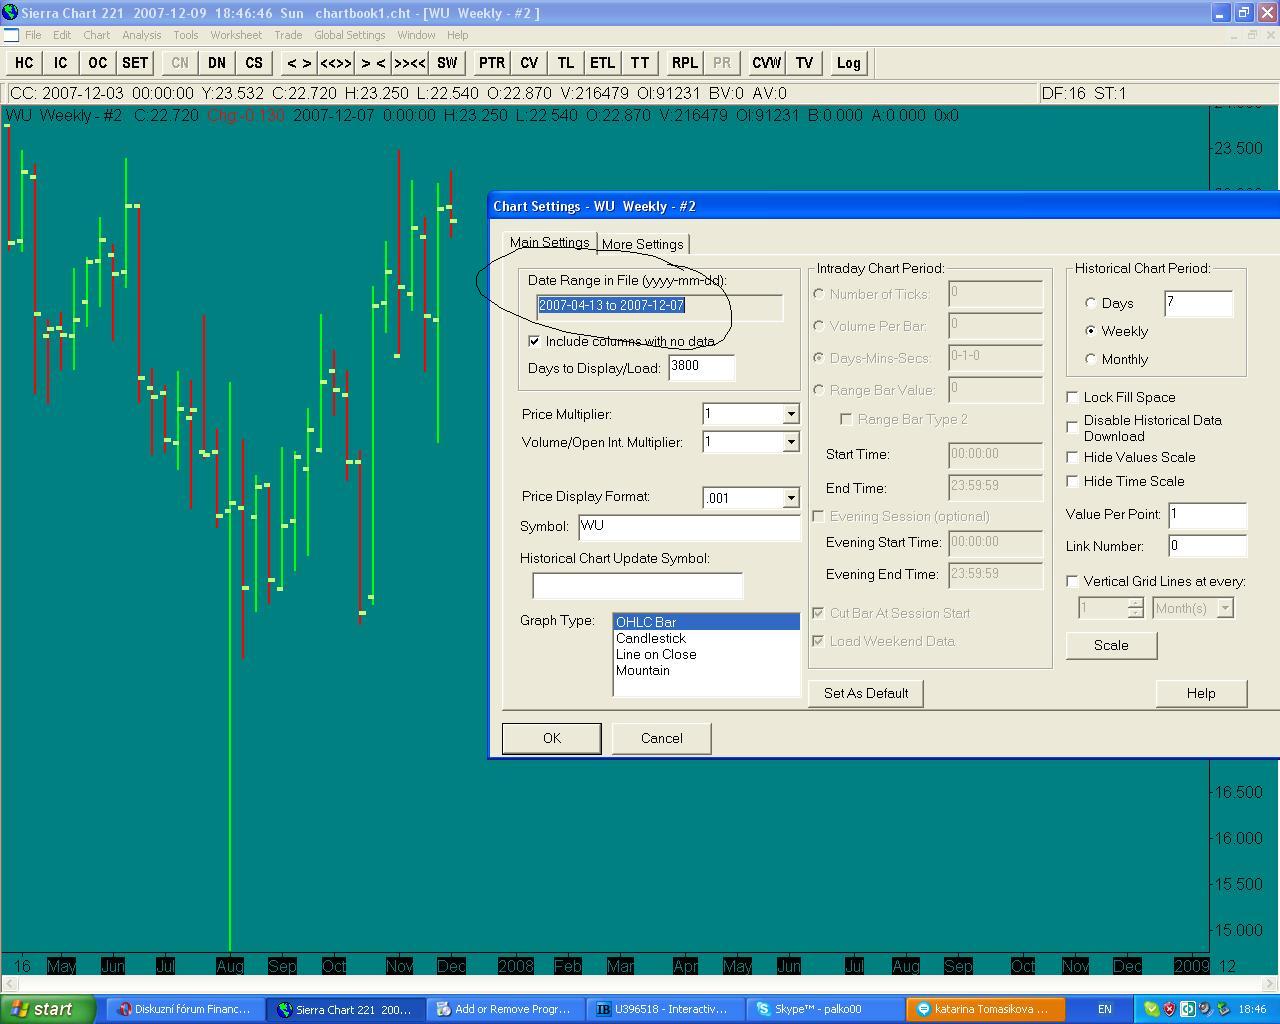Expand the Price Multiplier dropdown
1280x1024 pixels.
point(790,414)
